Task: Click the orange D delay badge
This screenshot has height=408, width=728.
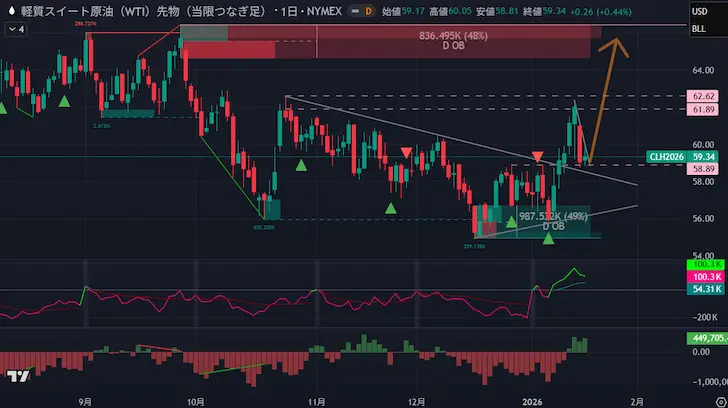Action: coord(367,10)
